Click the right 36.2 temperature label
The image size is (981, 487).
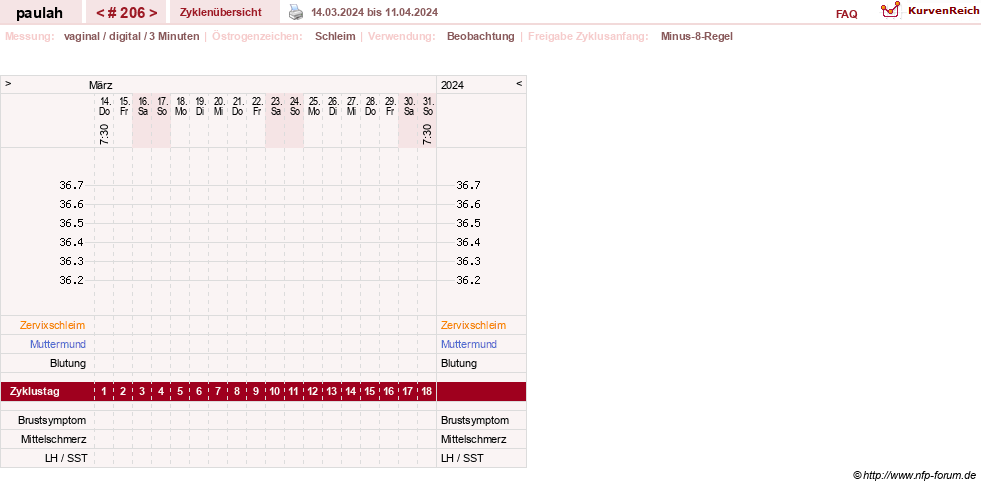[x=469, y=280]
